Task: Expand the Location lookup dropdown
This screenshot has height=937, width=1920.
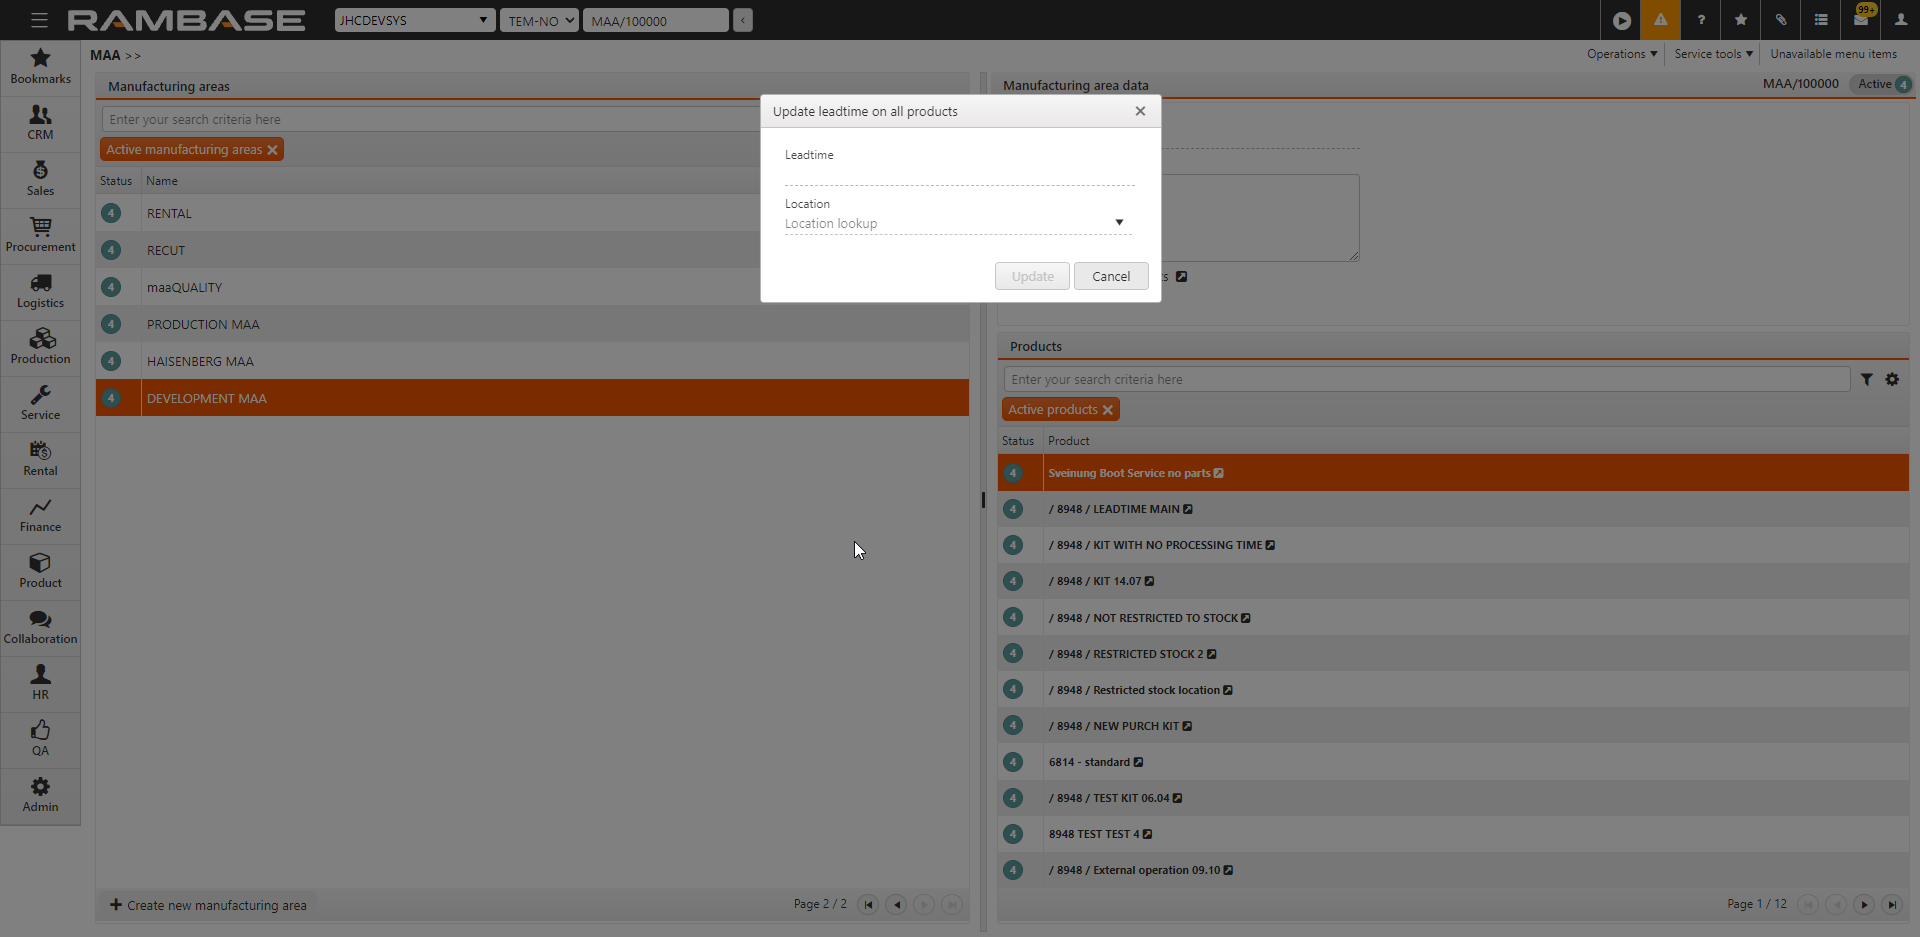Action: tap(1119, 223)
